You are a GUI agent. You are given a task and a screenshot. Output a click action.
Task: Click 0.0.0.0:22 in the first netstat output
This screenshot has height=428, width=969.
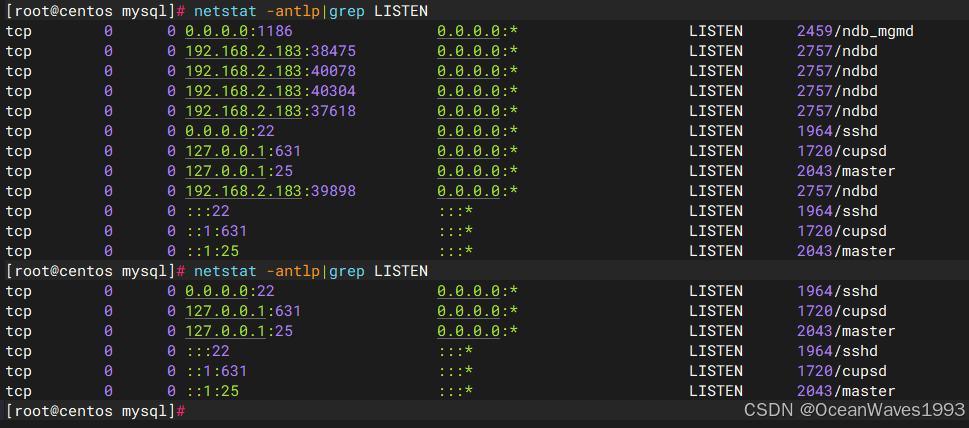(x=229, y=131)
